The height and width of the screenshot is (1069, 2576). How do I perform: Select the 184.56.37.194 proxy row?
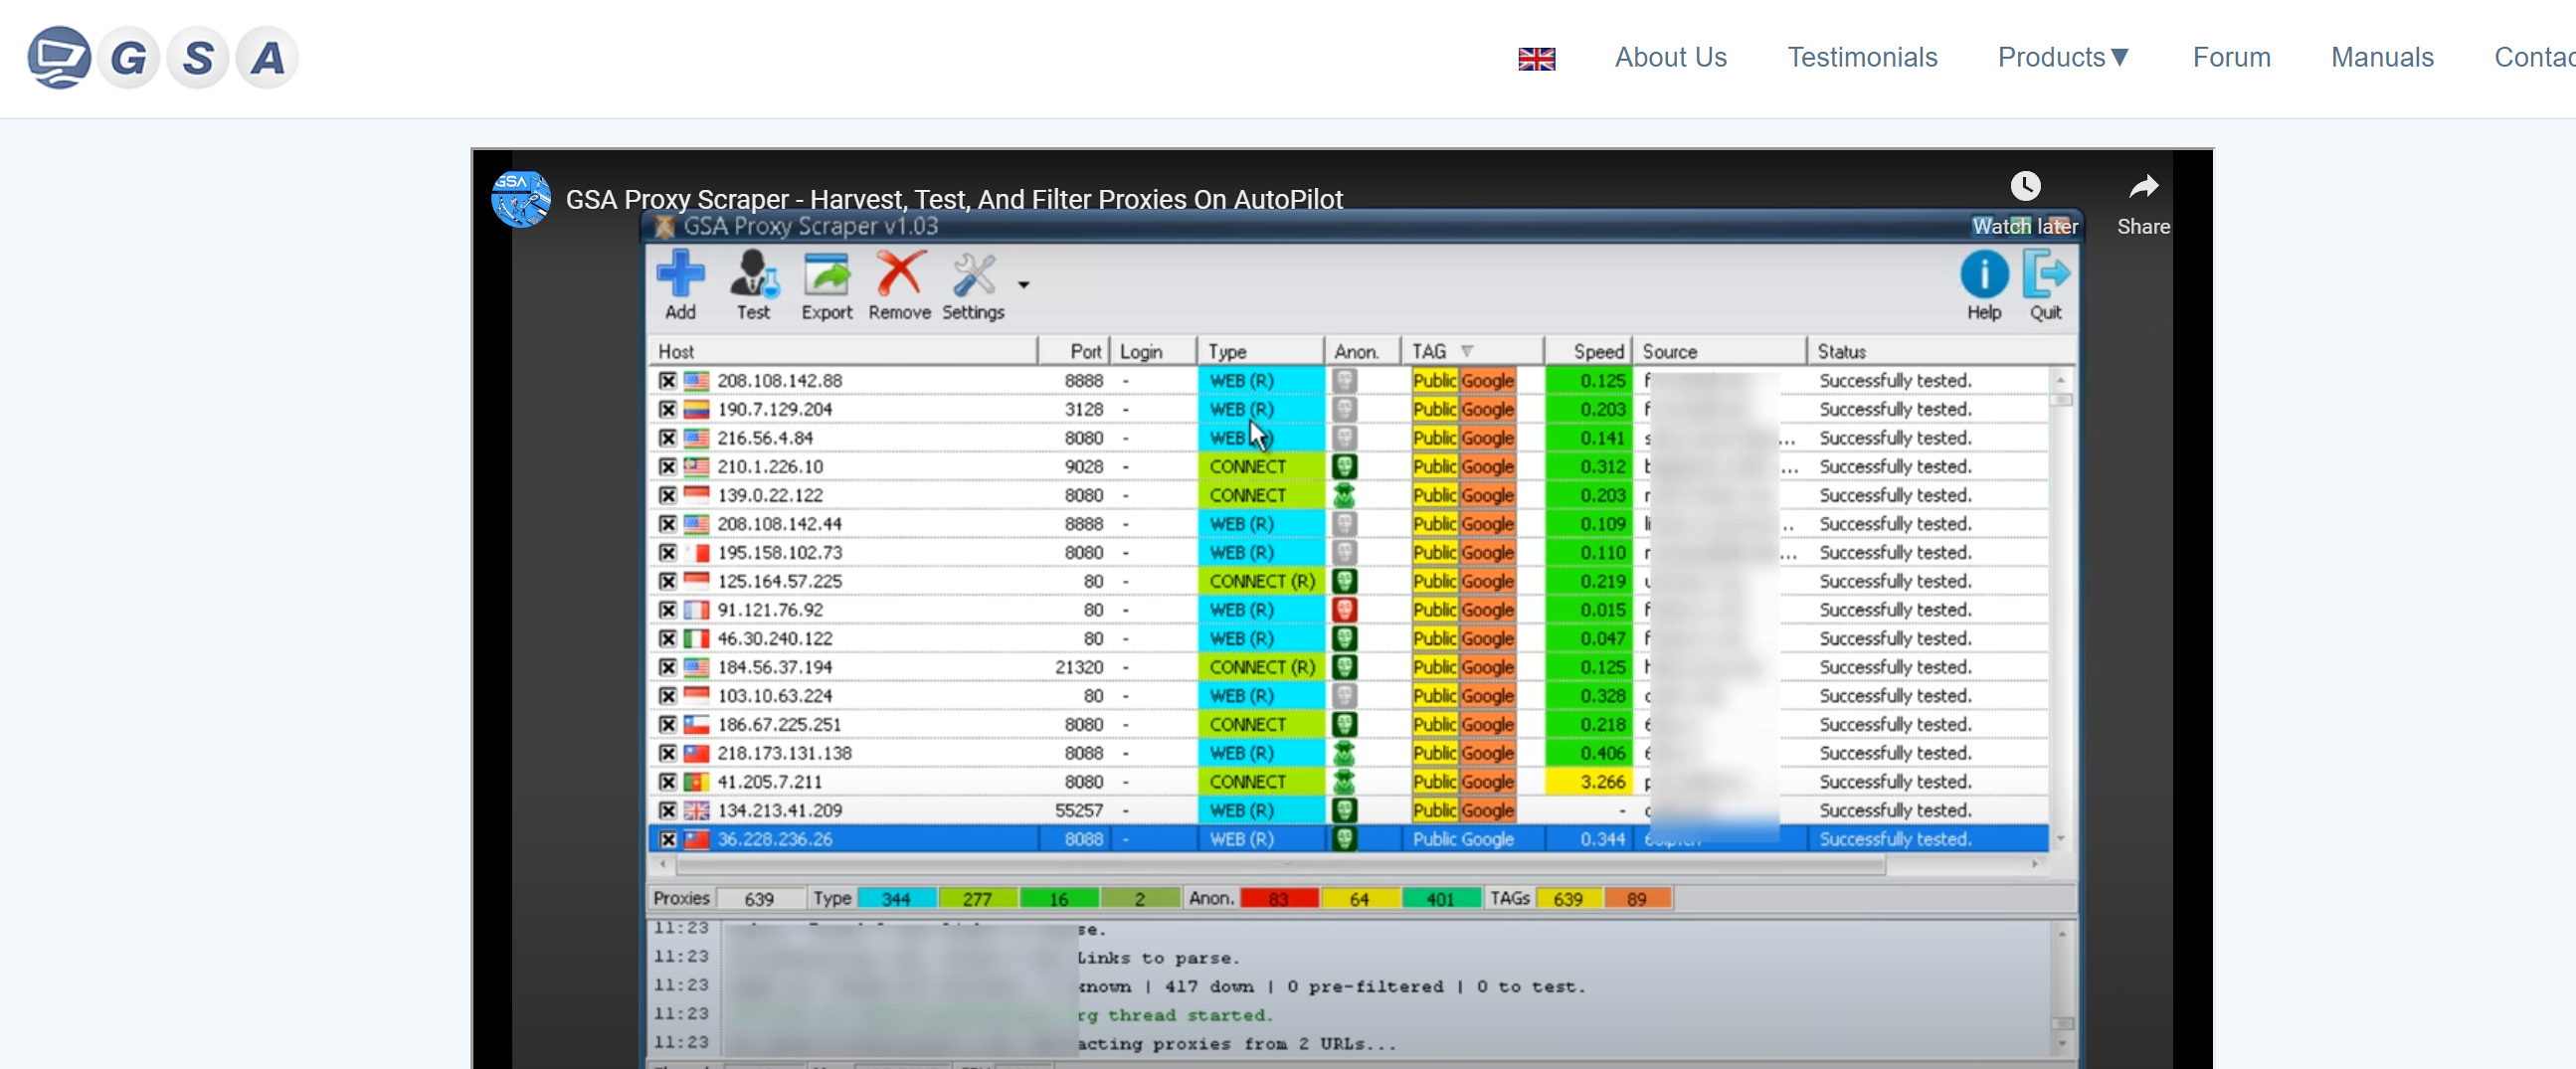pyautogui.click(x=1349, y=667)
